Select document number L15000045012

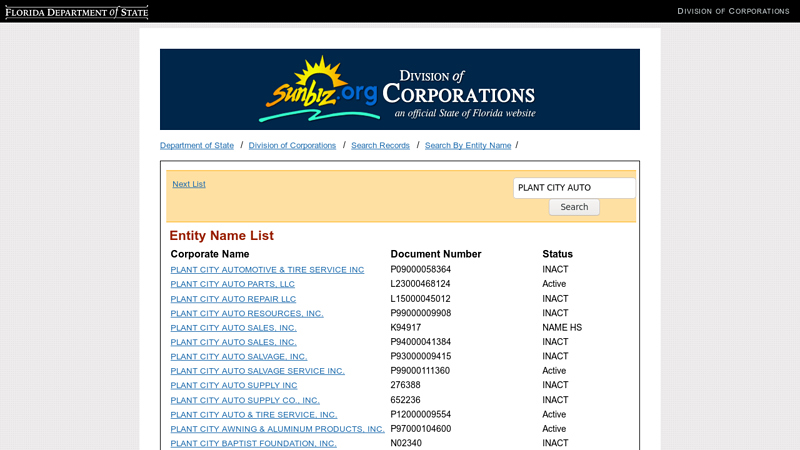[x=420, y=298]
